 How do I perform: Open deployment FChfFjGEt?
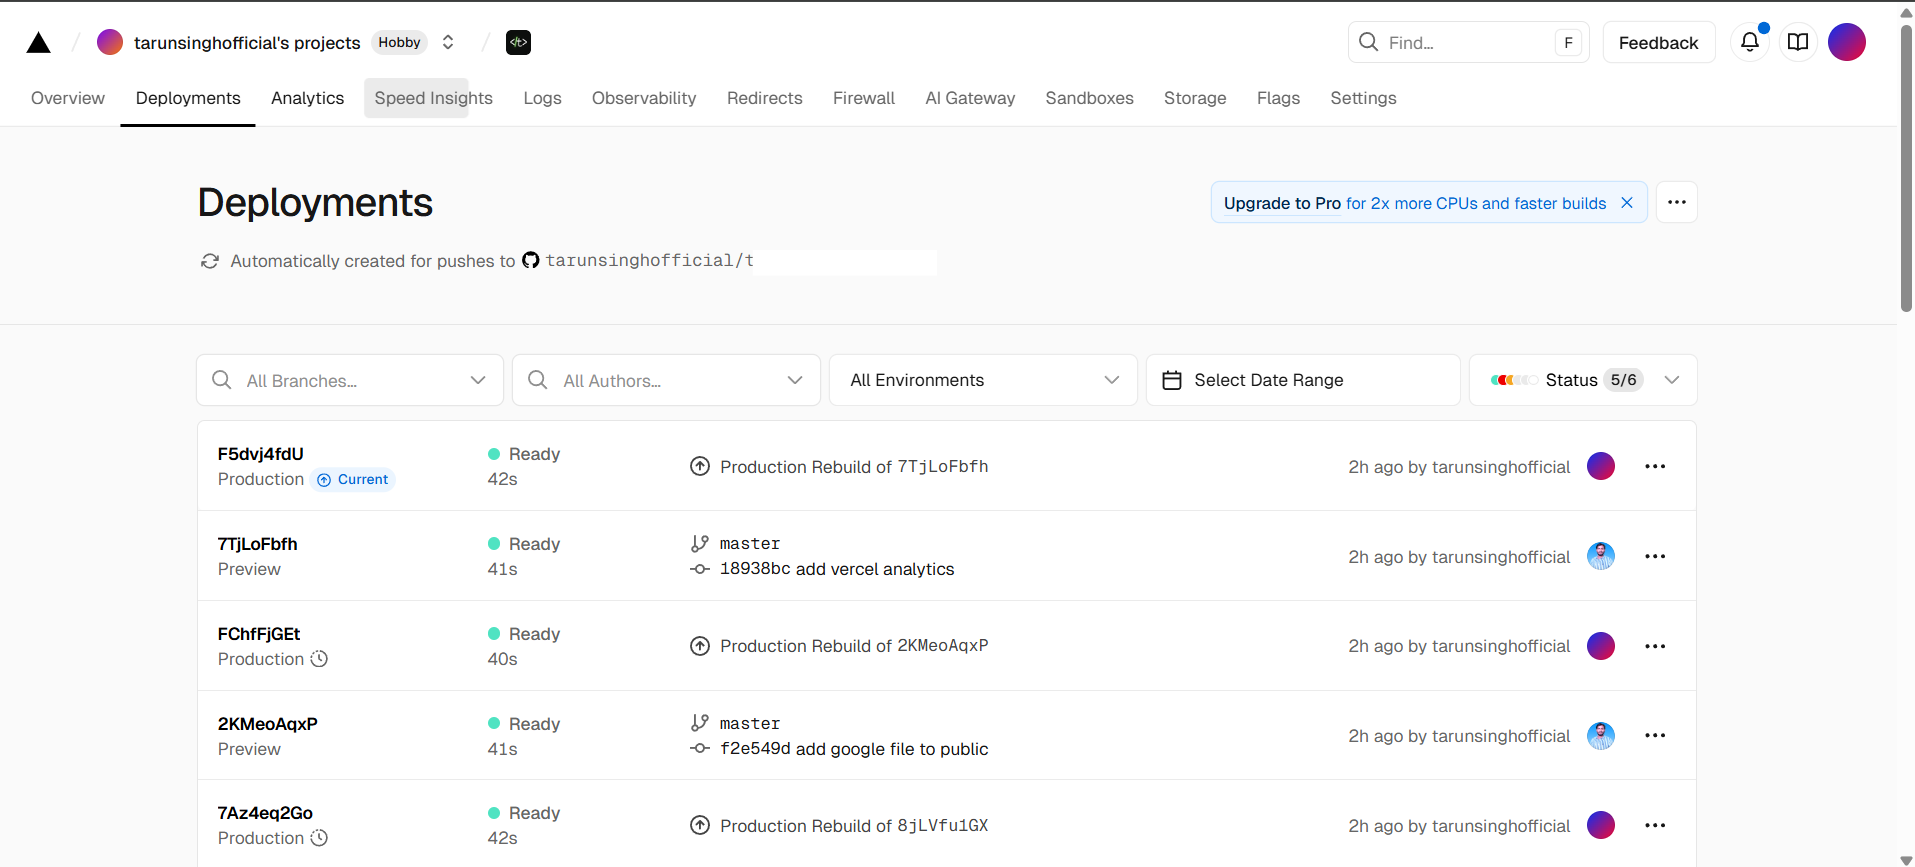pos(259,634)
